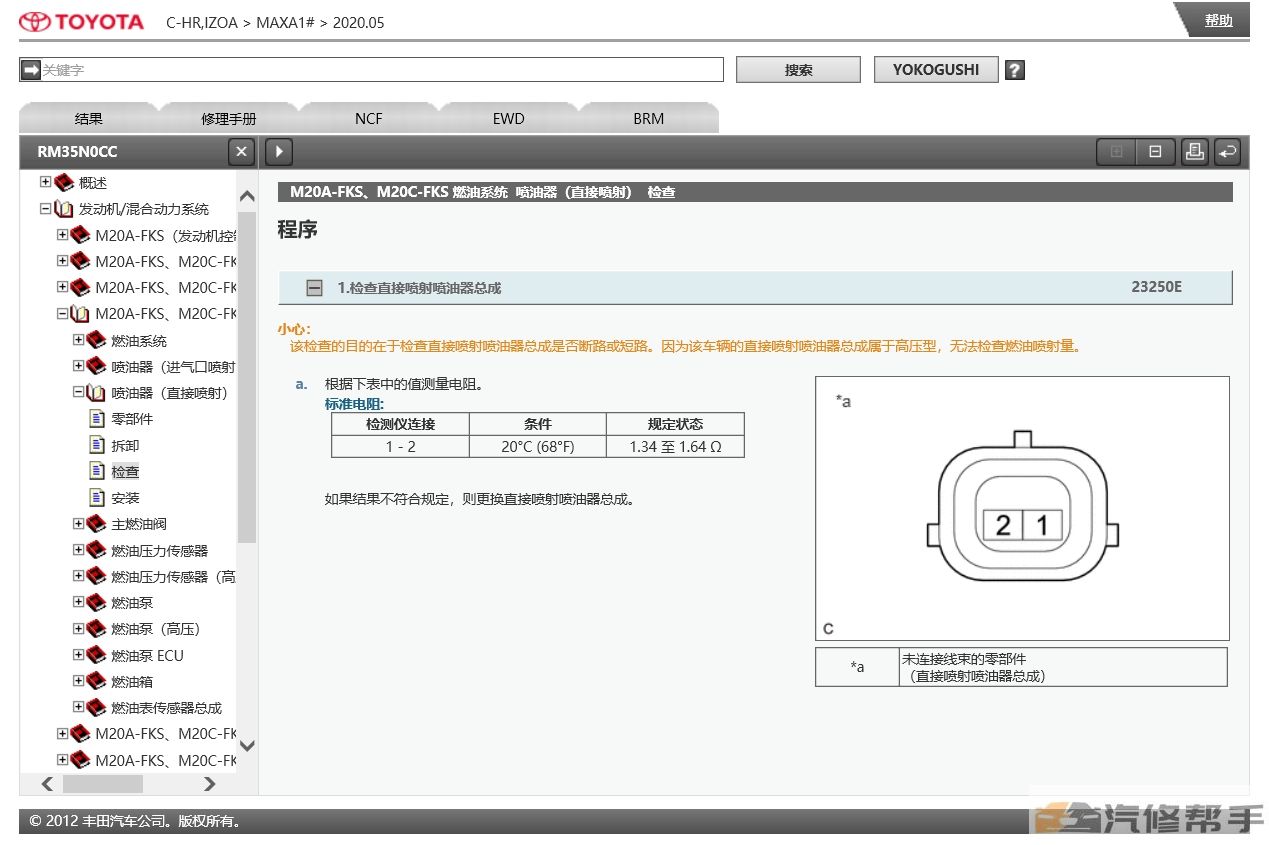Select 燃油压力传感器（高 tree item
The width and height of the screenshot is (1269, 845).
pyautogui.click(x=173, y=577)
